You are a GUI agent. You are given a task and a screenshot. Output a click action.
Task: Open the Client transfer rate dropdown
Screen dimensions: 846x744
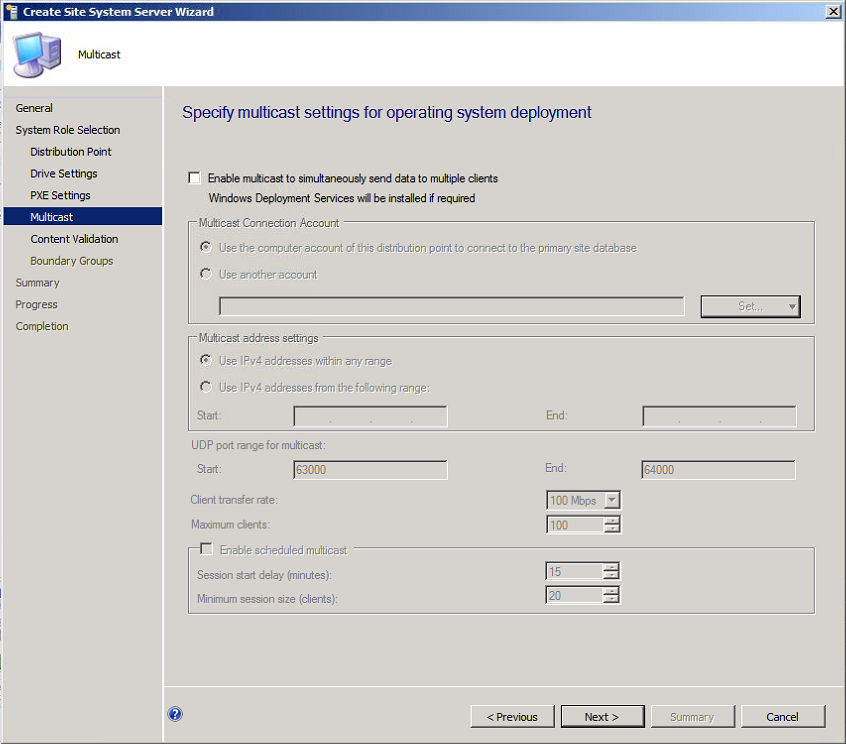[611, 500]
